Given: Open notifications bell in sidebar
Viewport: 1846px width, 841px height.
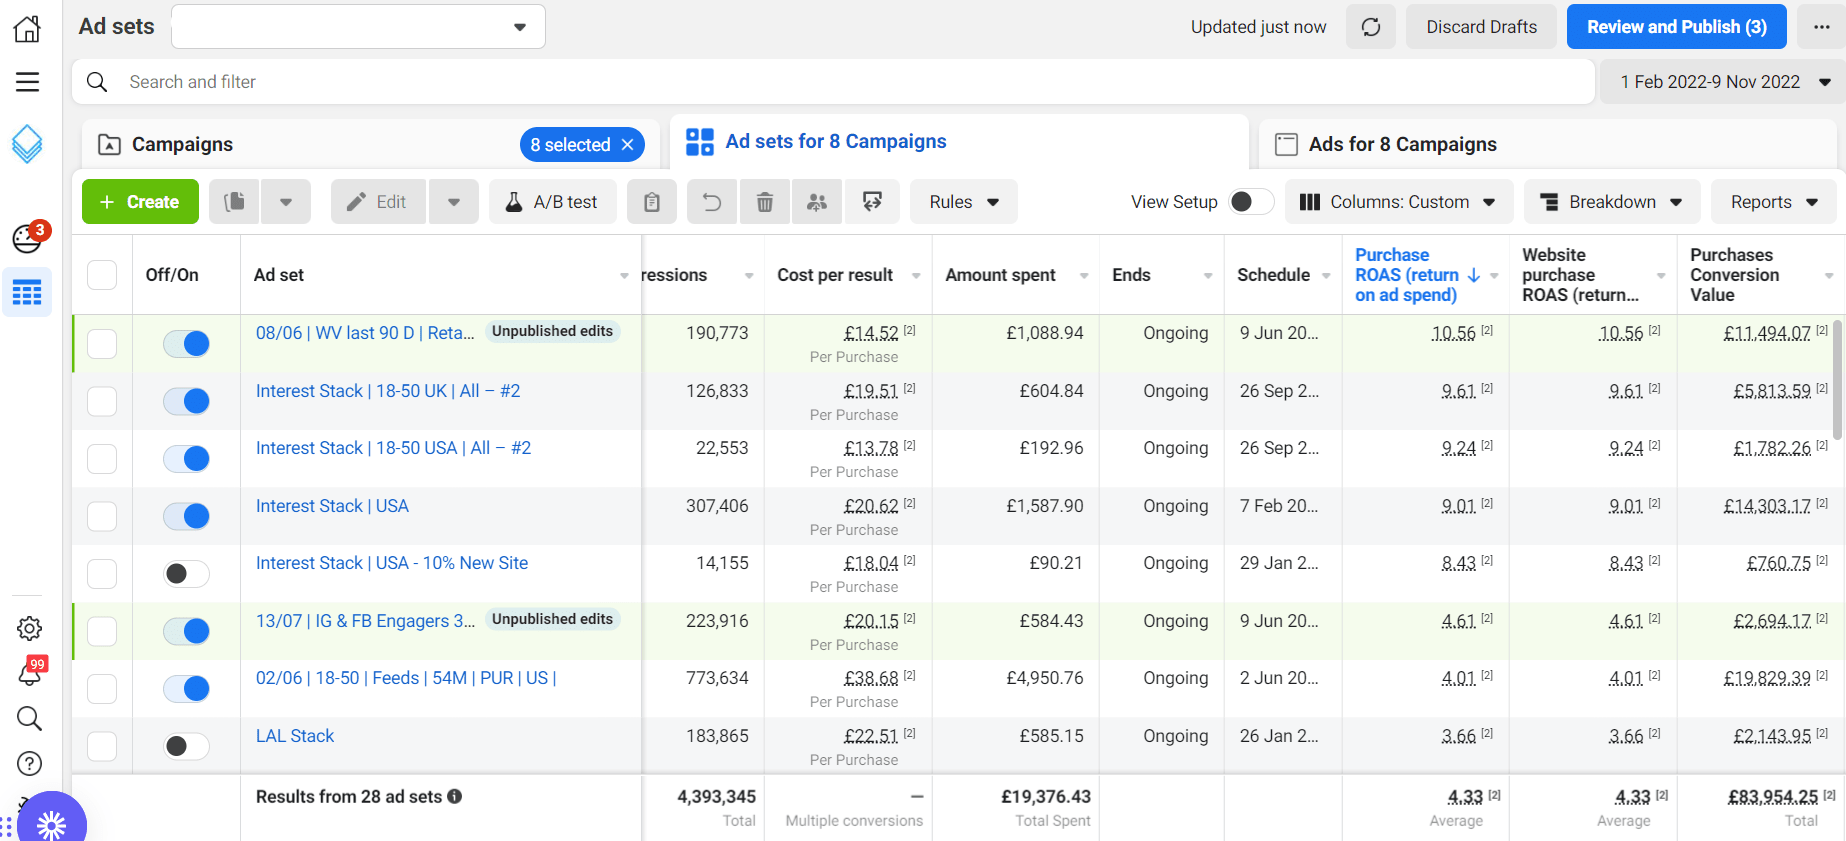Looking at the screenshot, I should (29, 674).
